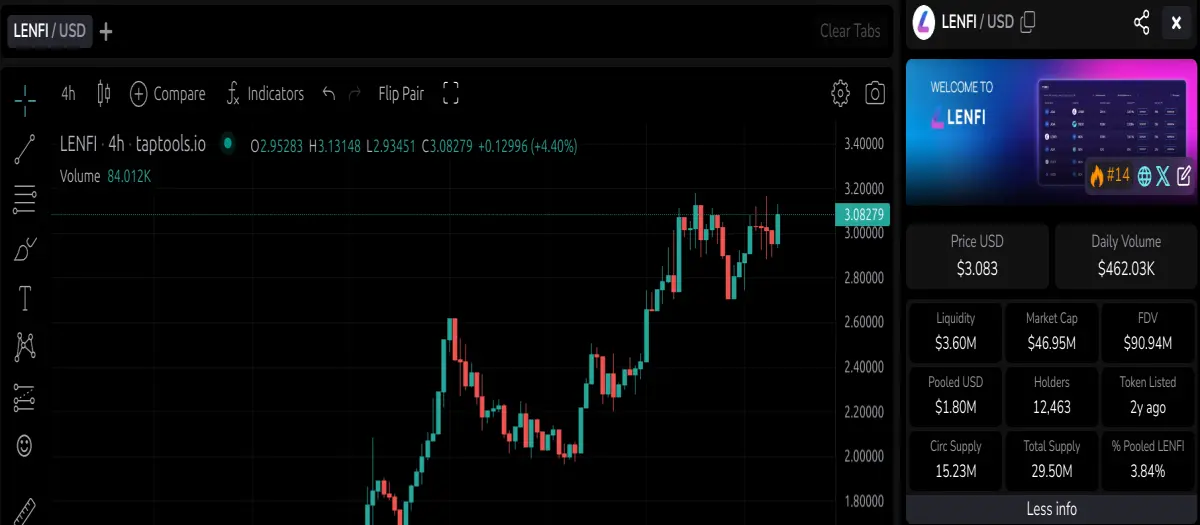Click the 3.40000 price axis label
The image size is (1200, 525).
pyautogui.click(x=863, y=143)
